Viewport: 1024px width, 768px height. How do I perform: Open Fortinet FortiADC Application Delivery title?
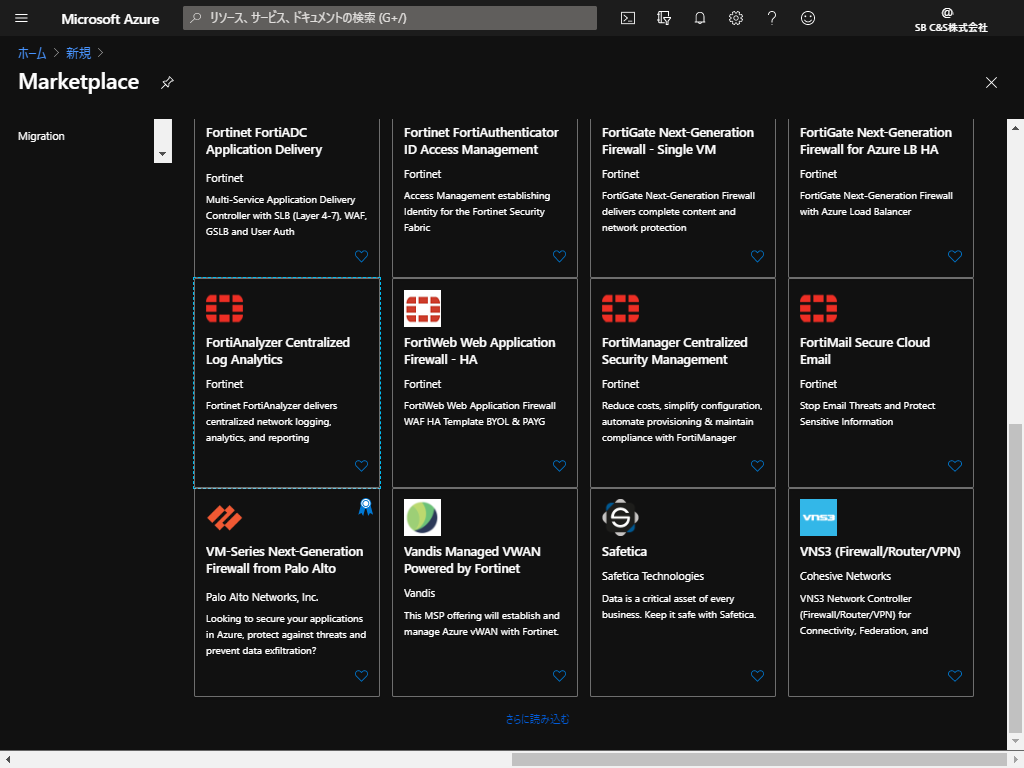[x=264, y=141]
